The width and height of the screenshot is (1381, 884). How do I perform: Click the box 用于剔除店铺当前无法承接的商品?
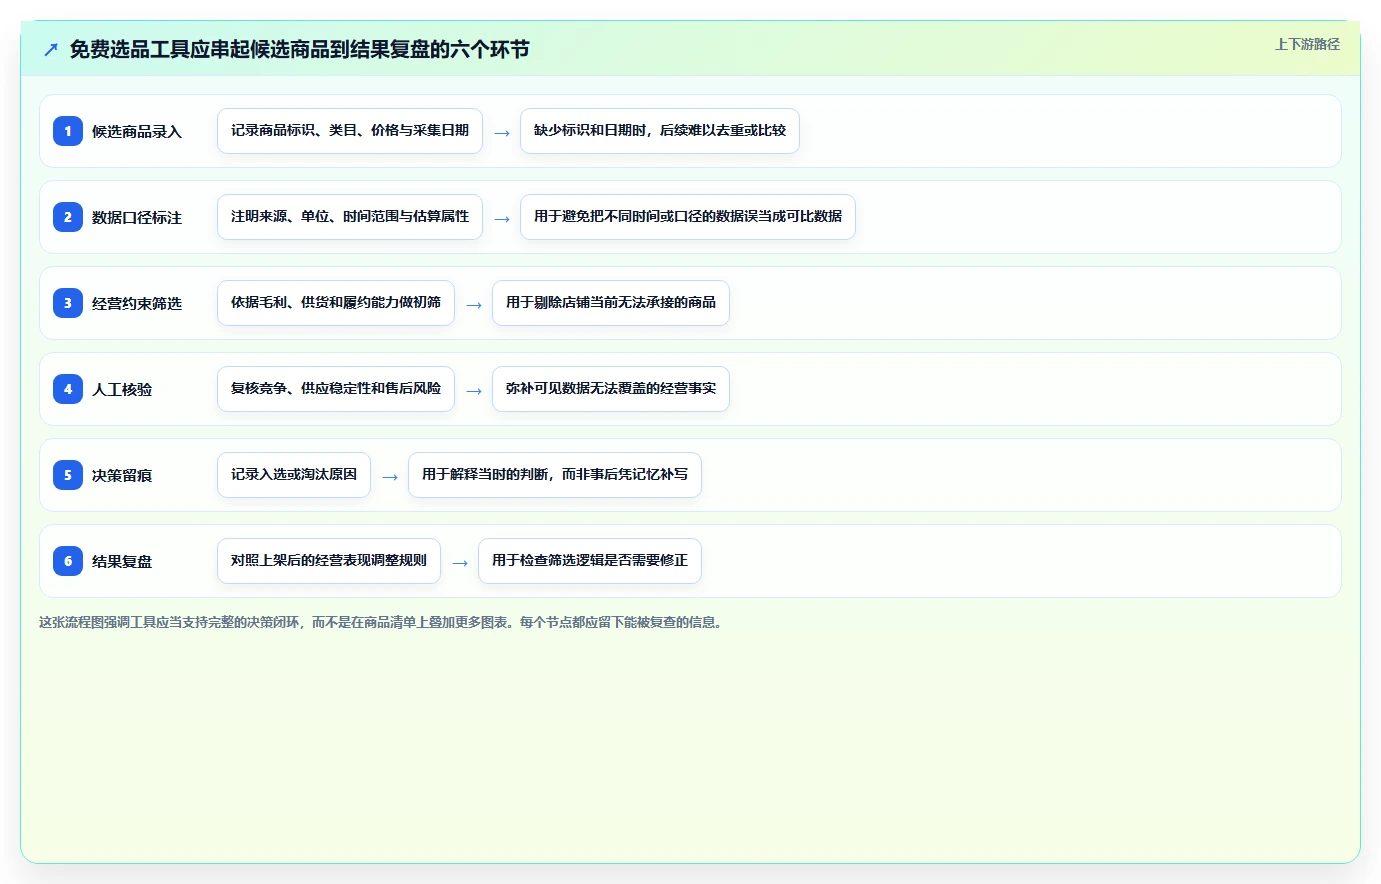(611, 303)
